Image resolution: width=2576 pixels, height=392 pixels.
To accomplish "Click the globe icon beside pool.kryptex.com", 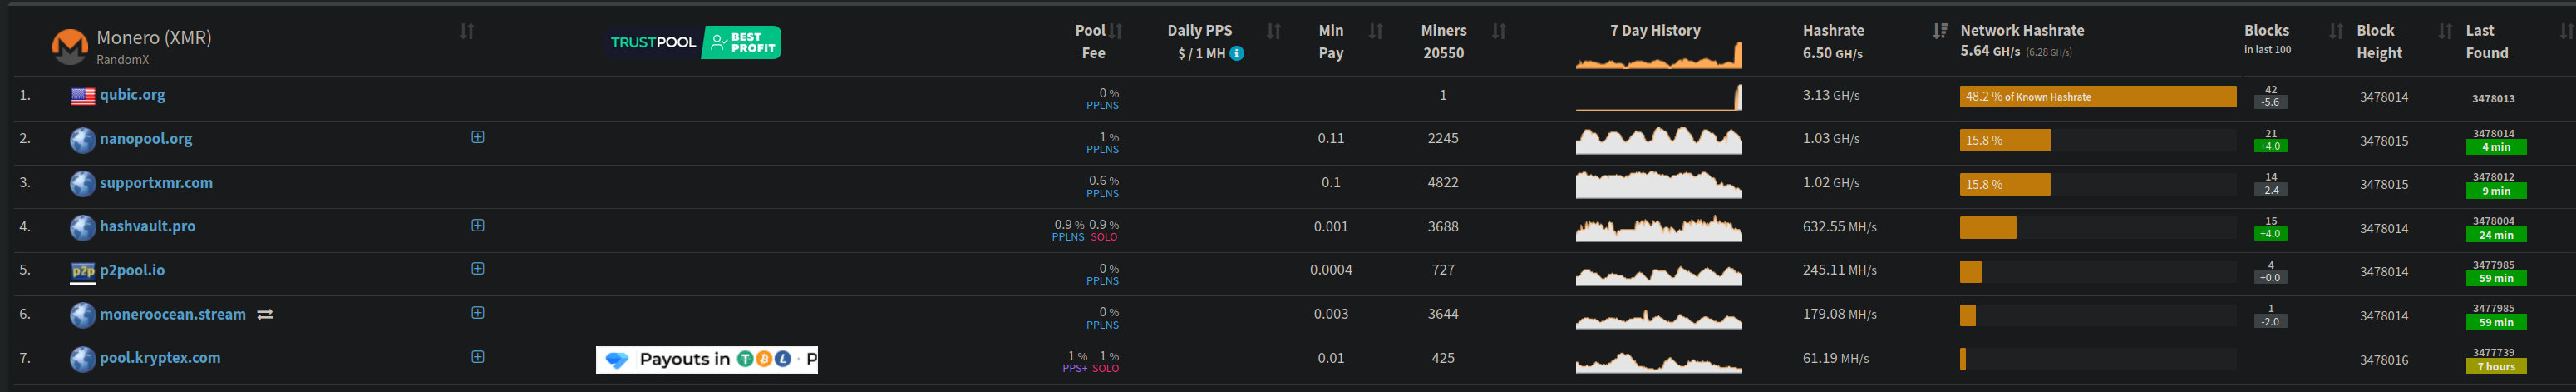I will click(x=83, y=359).
